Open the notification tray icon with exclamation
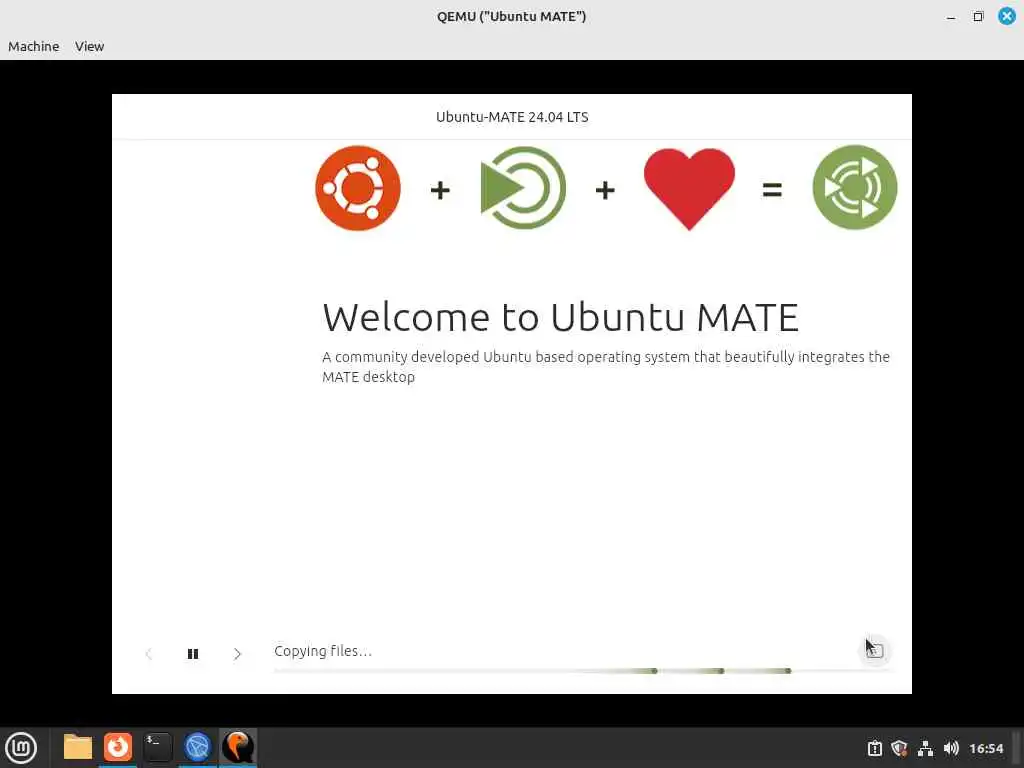 [874, 748]
